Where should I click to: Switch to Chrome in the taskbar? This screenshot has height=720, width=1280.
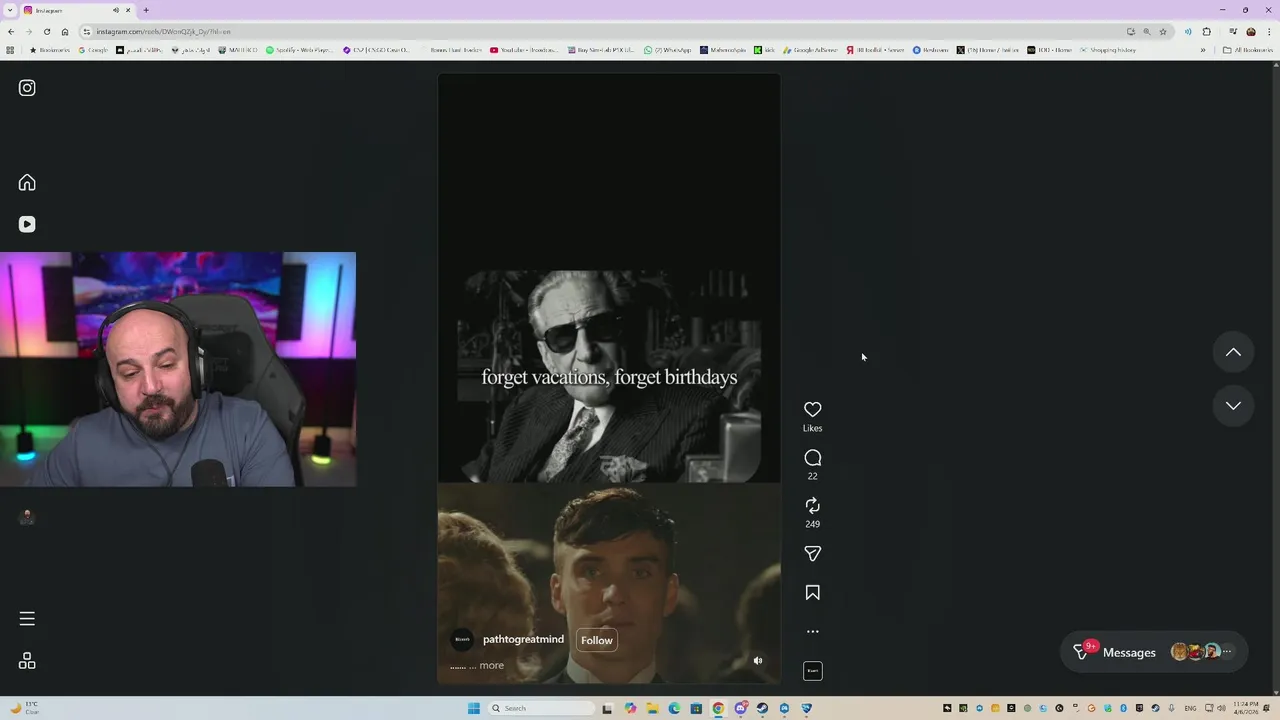pos(718,708)
